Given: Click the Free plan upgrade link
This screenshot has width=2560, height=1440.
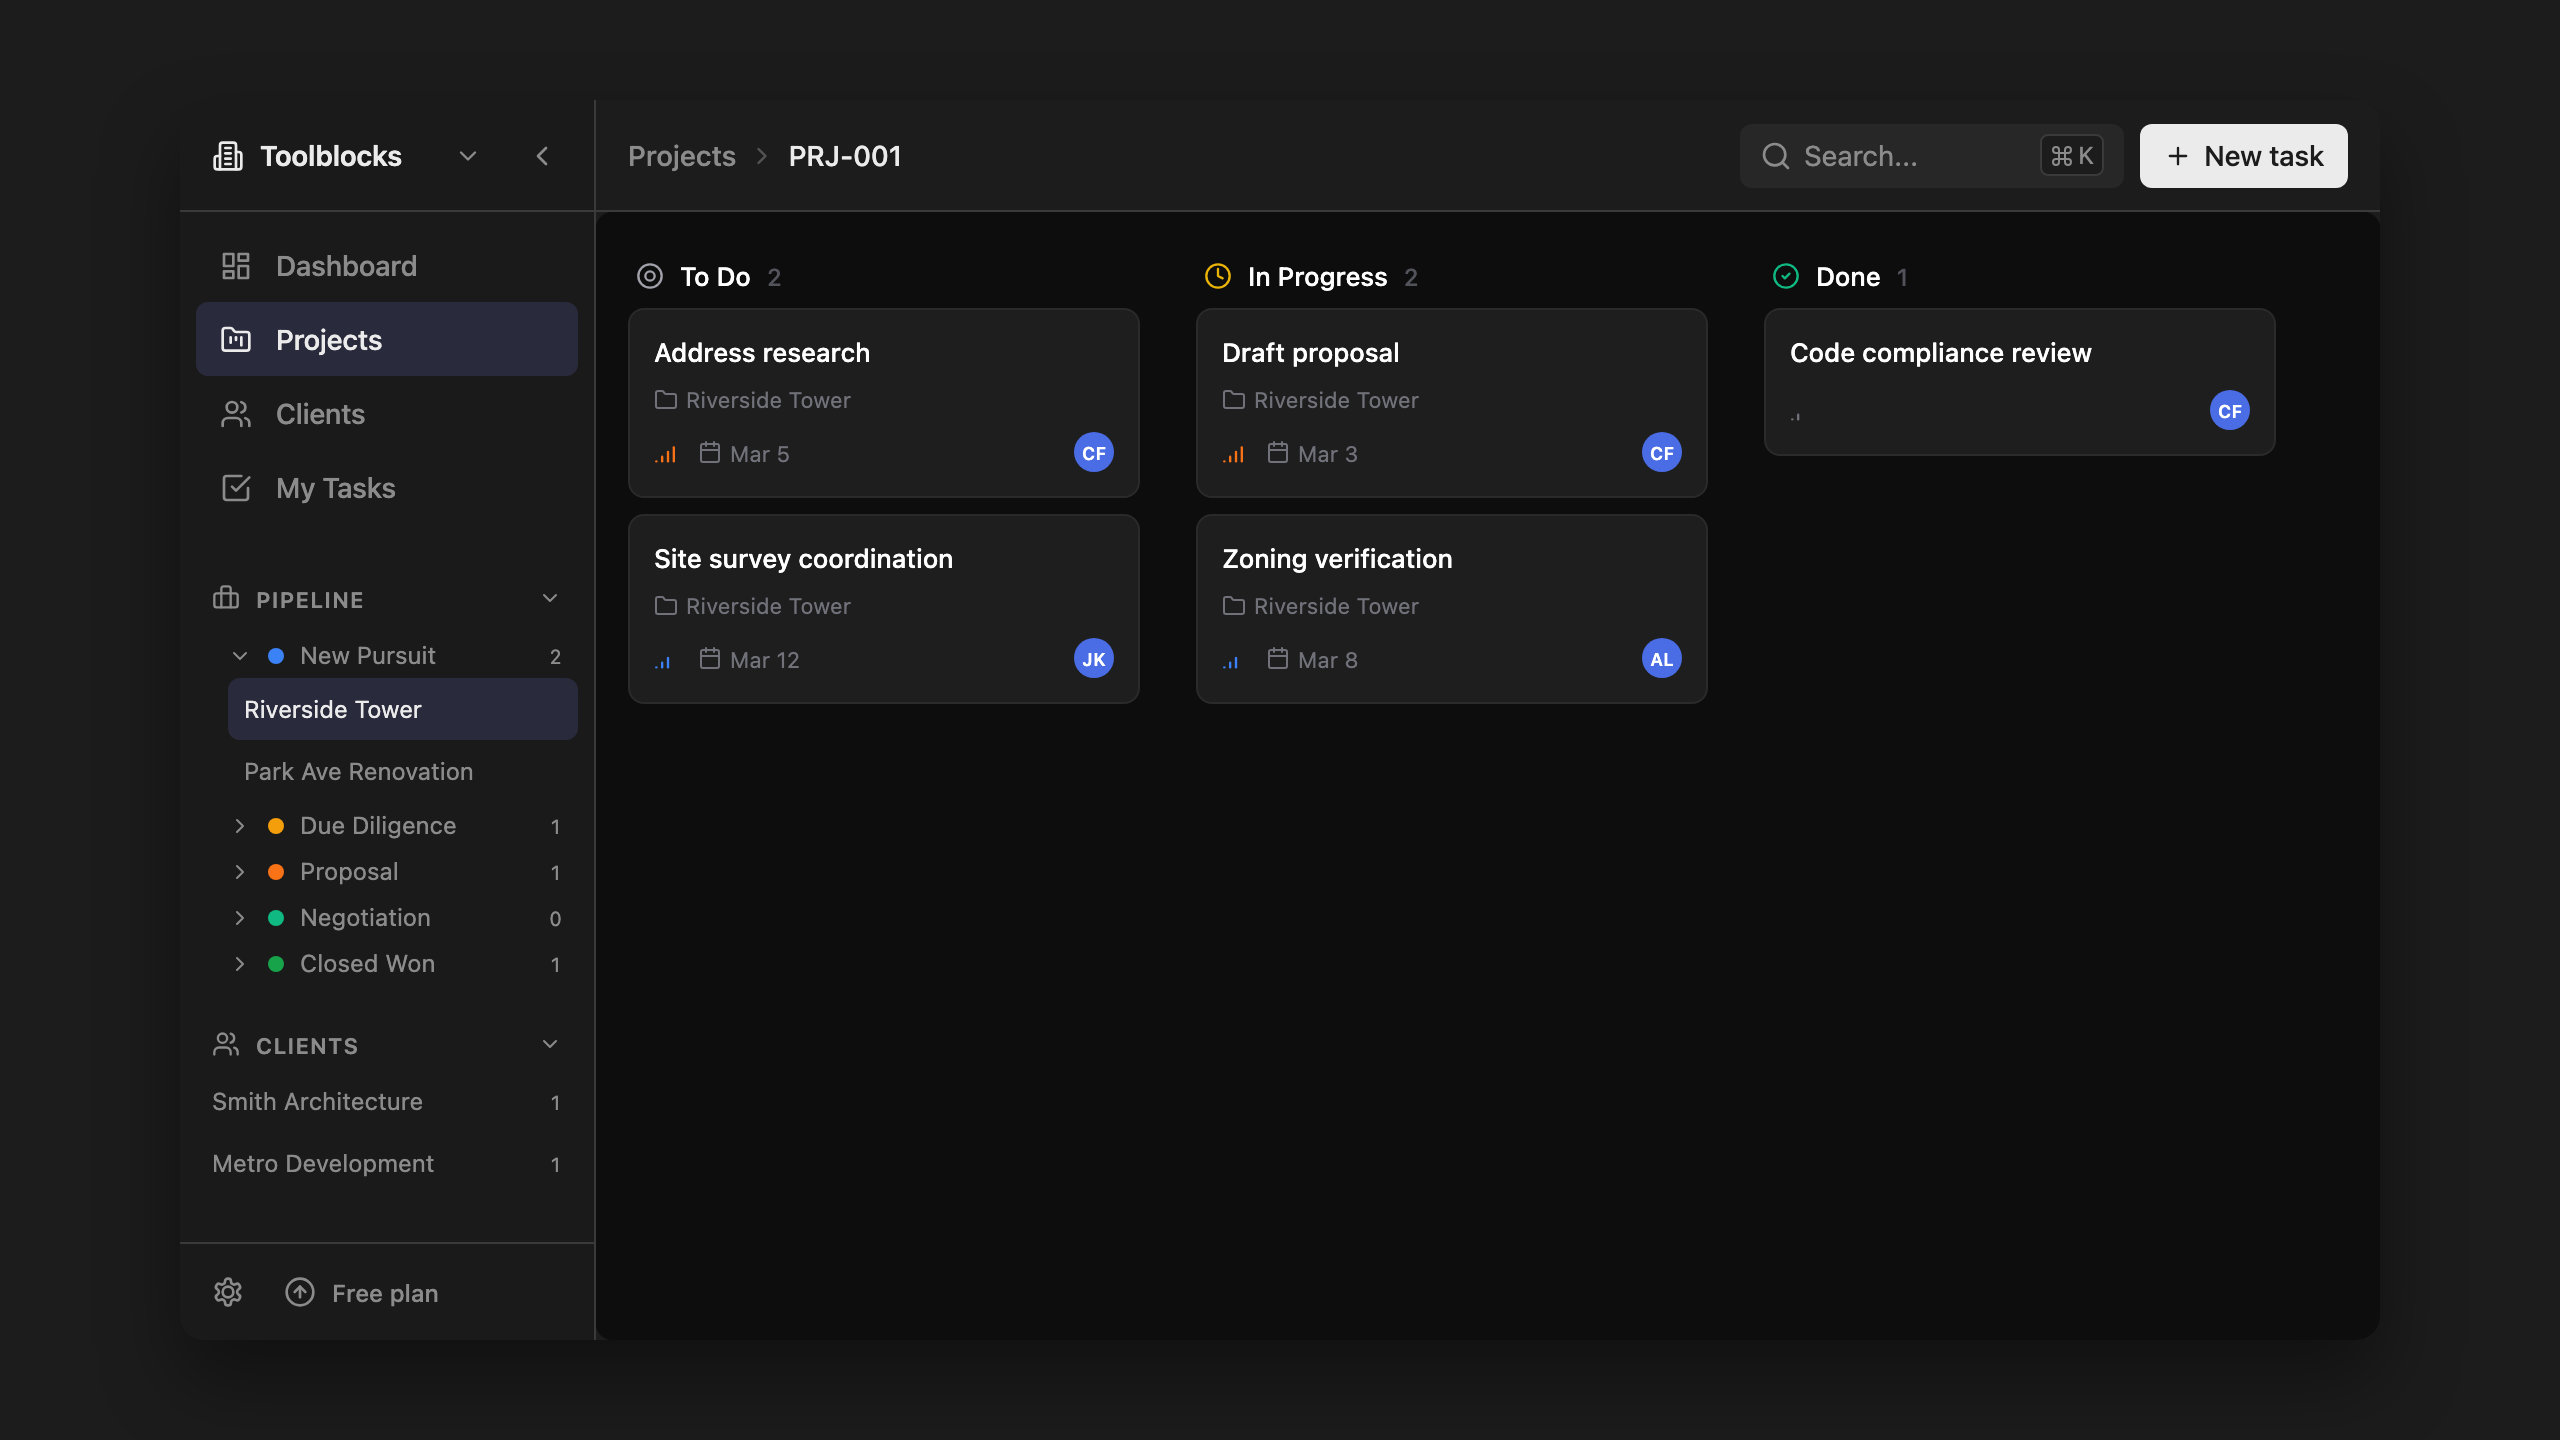Looking at the screenshot, I should pyautogui.click(x=384, y=1292).
